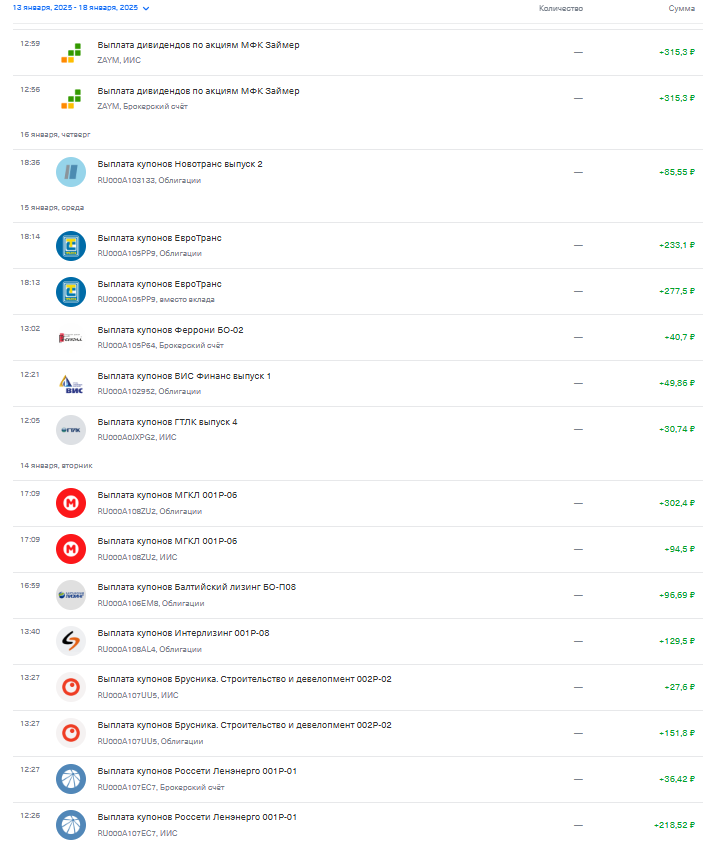Open Выплата купонов ГТЛК выпуск 4
The width and height of the screenshot is (722, 844).
tap(358, 430)
